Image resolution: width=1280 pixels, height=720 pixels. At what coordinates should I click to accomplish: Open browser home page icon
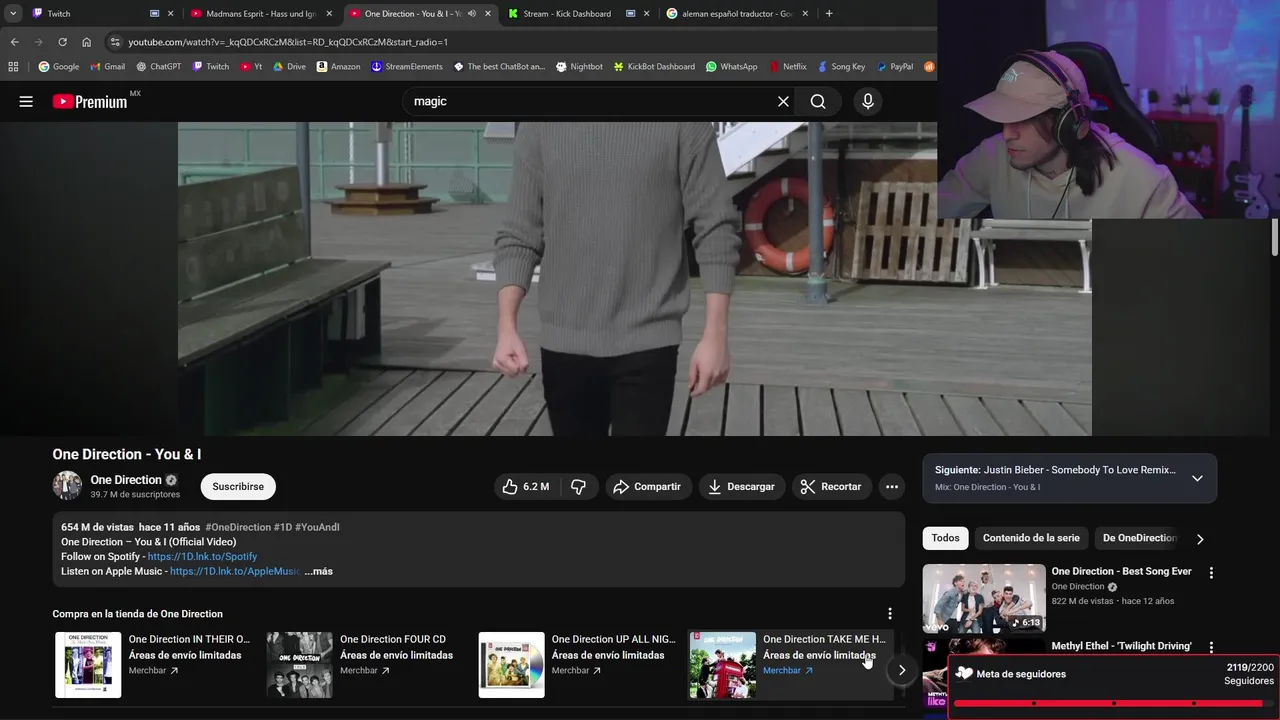86,42
